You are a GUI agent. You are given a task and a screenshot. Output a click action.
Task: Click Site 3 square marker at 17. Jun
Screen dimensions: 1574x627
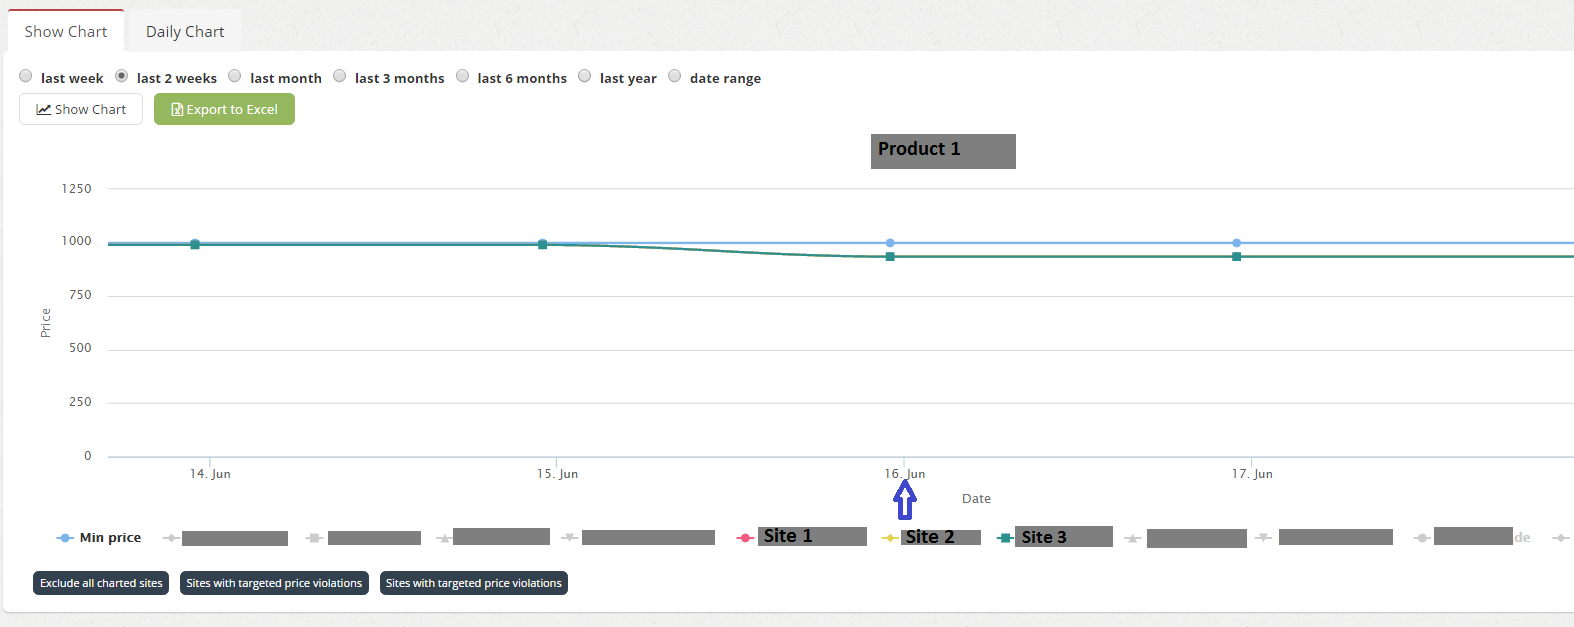[1237, 257]
